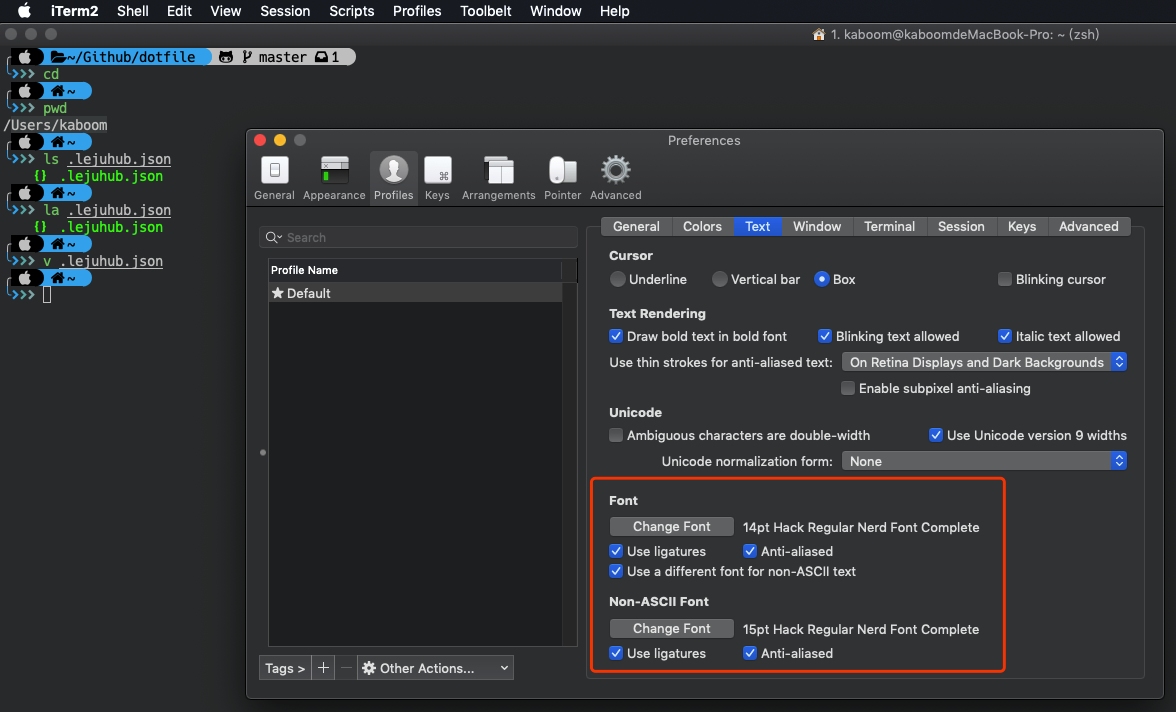Select Vertical bar cursor option

pyautogui.click(x=719, y=279)
